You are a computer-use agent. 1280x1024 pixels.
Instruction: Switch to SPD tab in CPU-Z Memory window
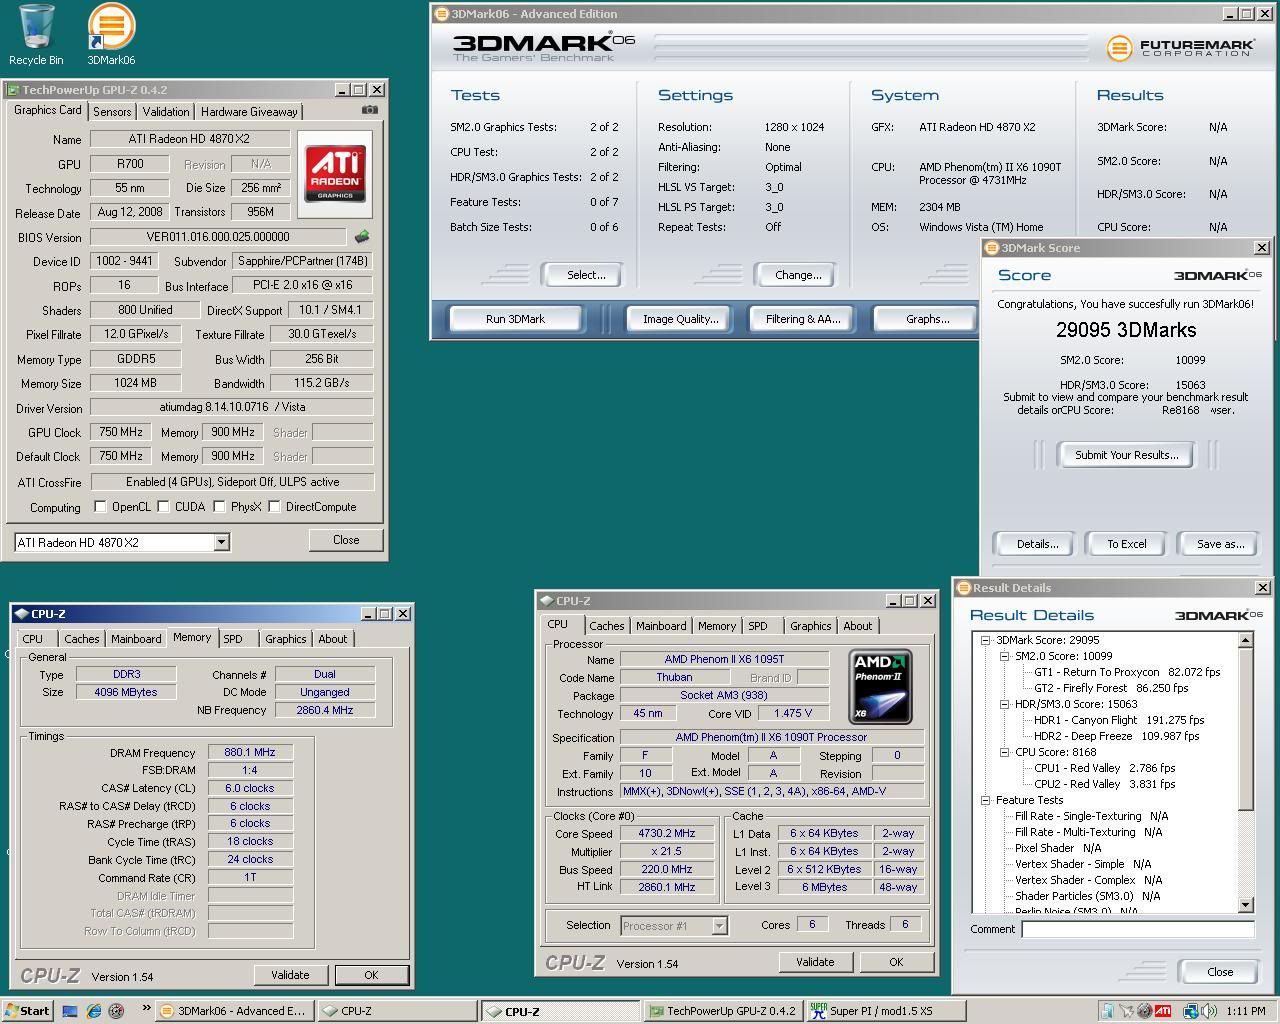pos(233,639)
